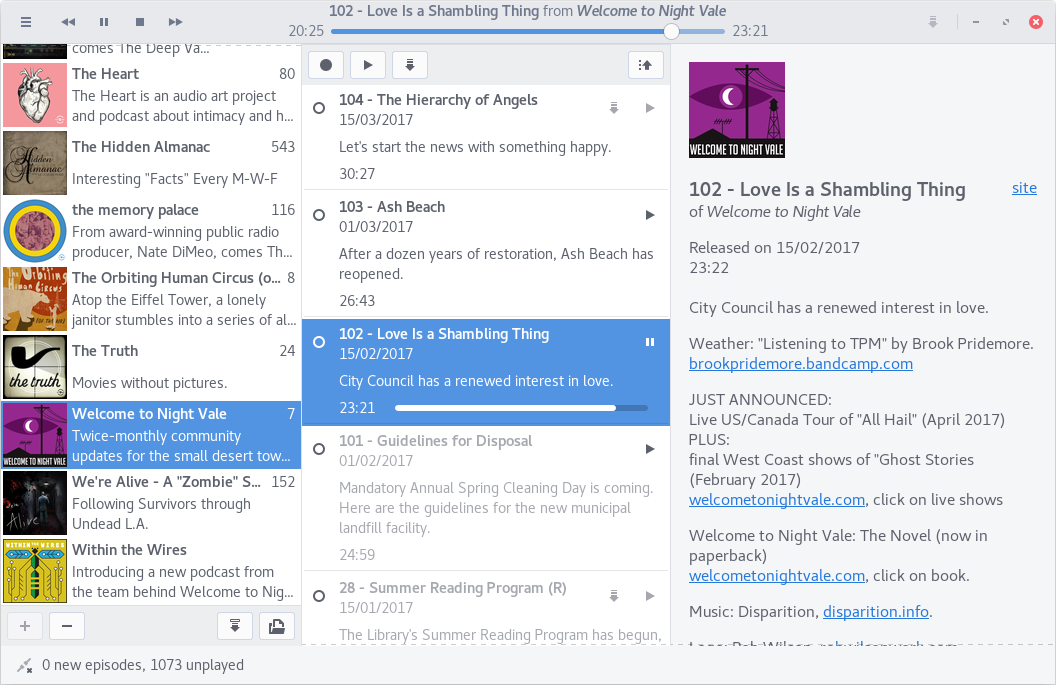Screen dimensions: 1056x685
Task: Remove selected podcast with the minus button
Action: click(x=67, y=626)
